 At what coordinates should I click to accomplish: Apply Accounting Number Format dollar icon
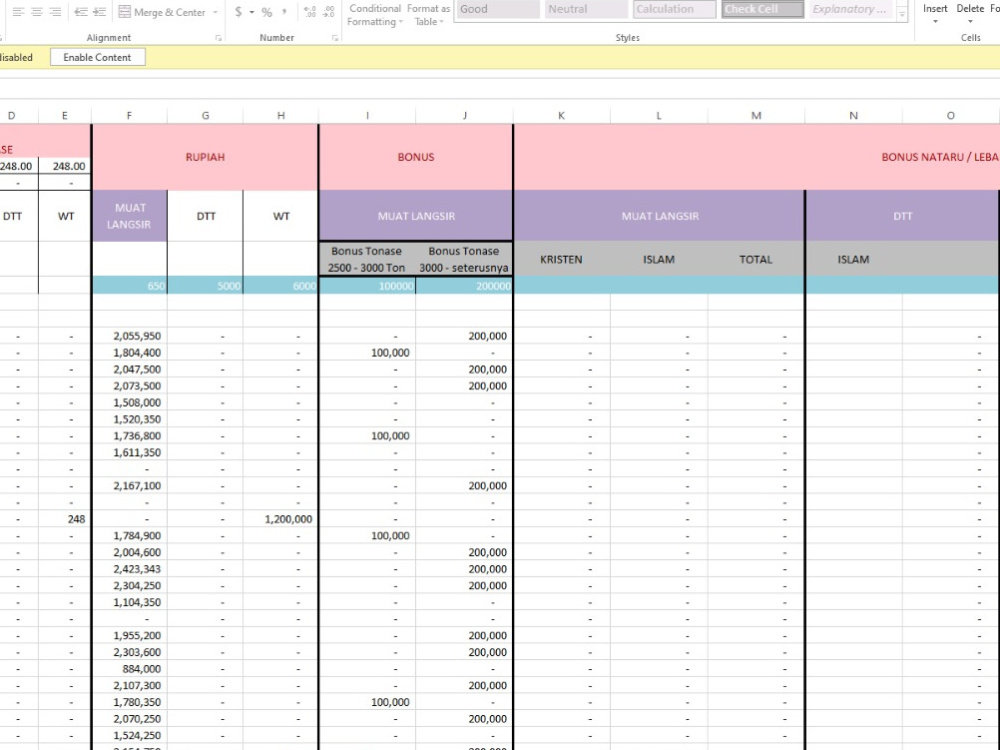(x=239, y=12)
